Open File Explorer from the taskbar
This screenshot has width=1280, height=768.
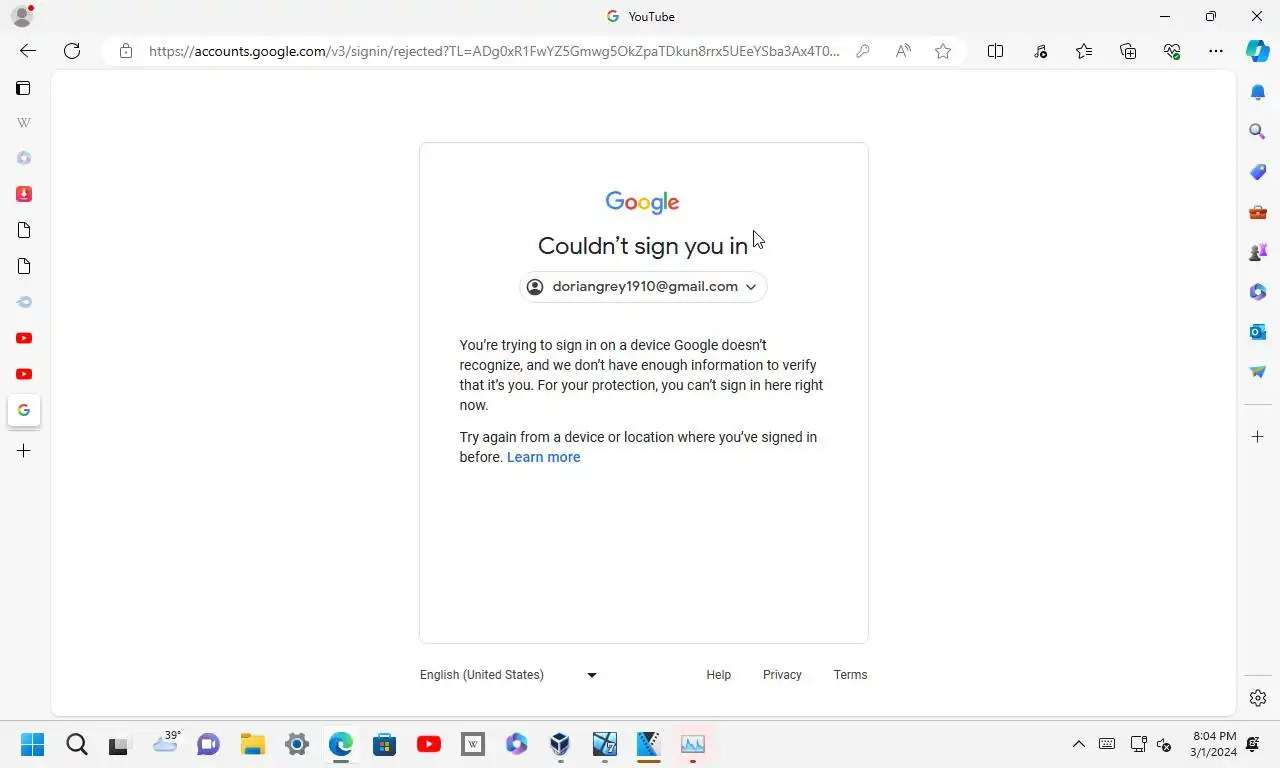(x=253, y=744)
